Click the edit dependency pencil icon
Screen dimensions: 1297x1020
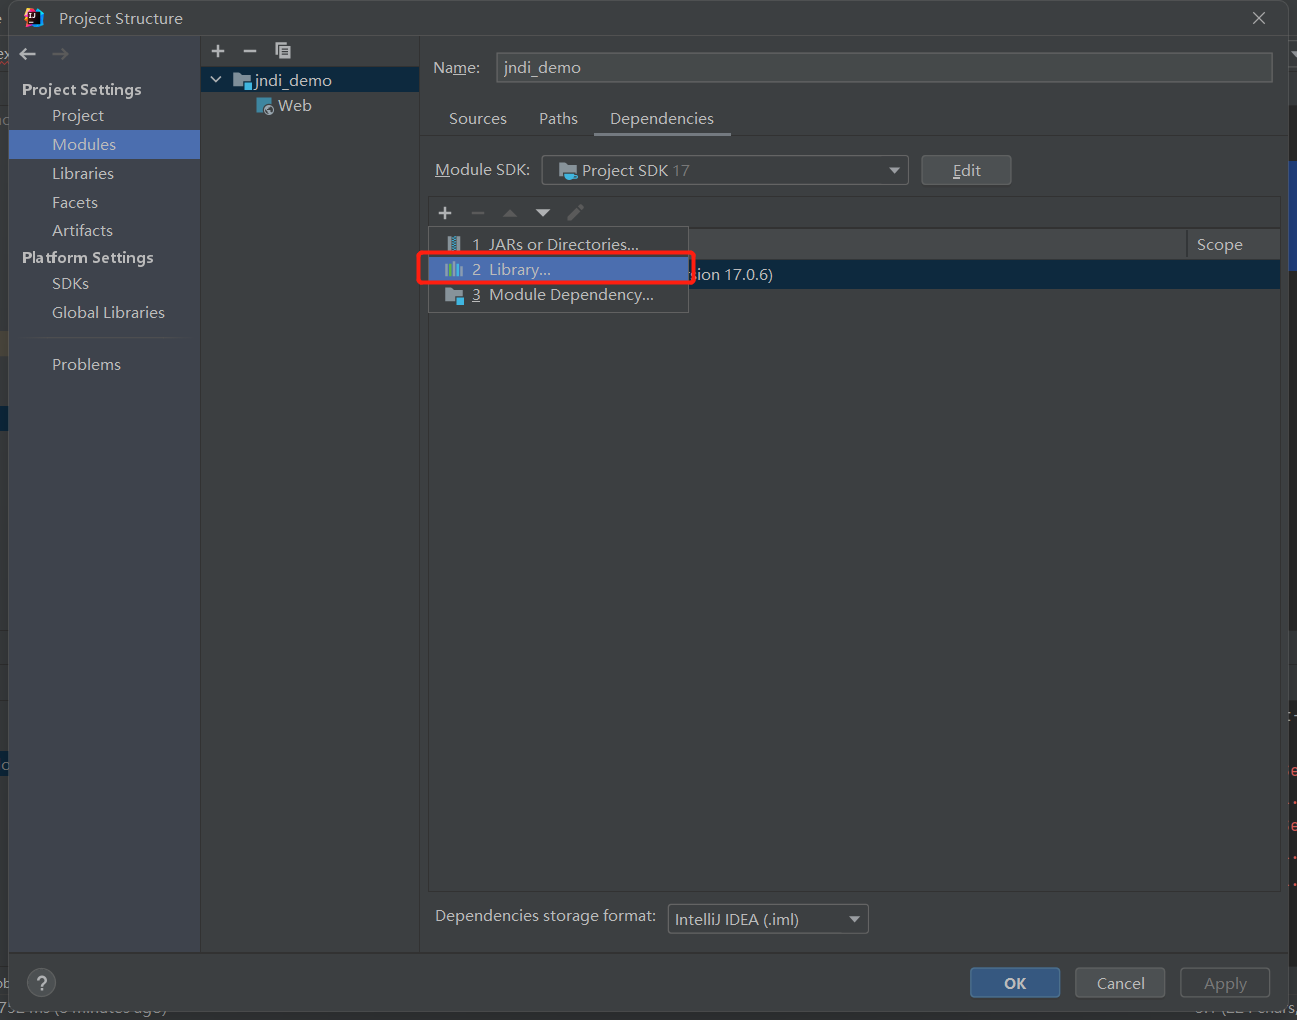tap(575, 213)
